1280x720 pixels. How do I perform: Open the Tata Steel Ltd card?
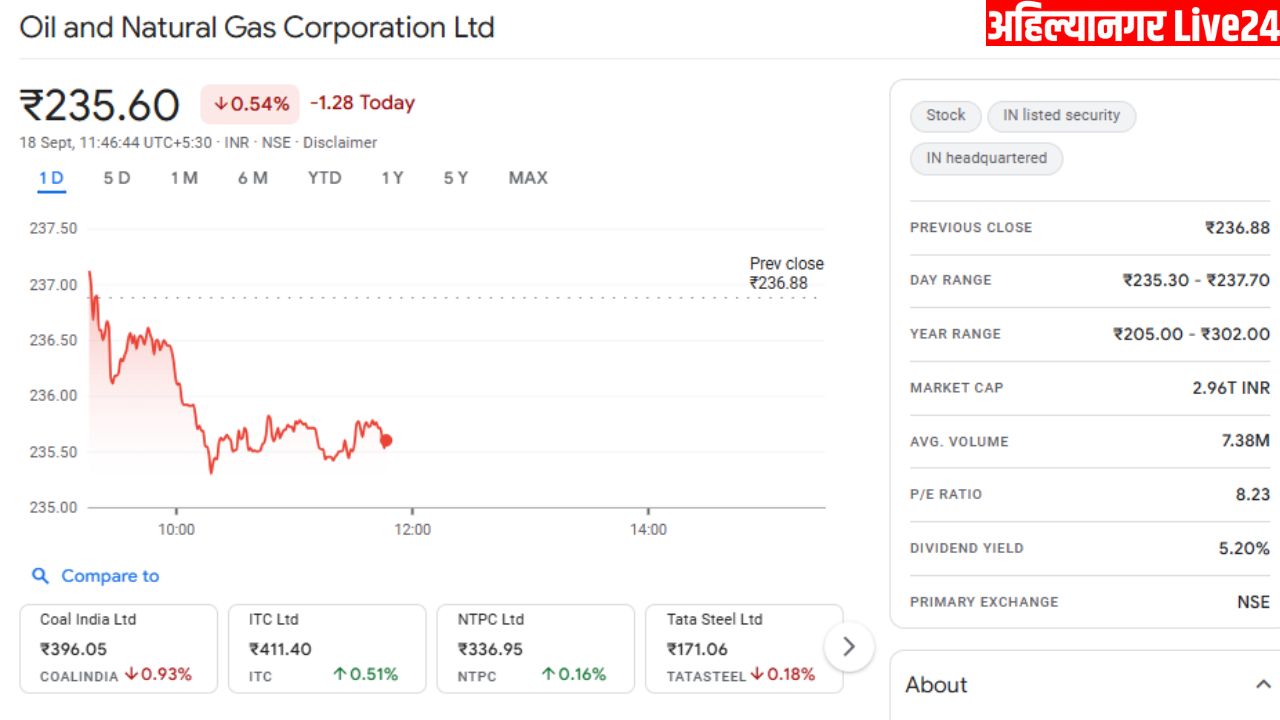click(x=743, y=648)
